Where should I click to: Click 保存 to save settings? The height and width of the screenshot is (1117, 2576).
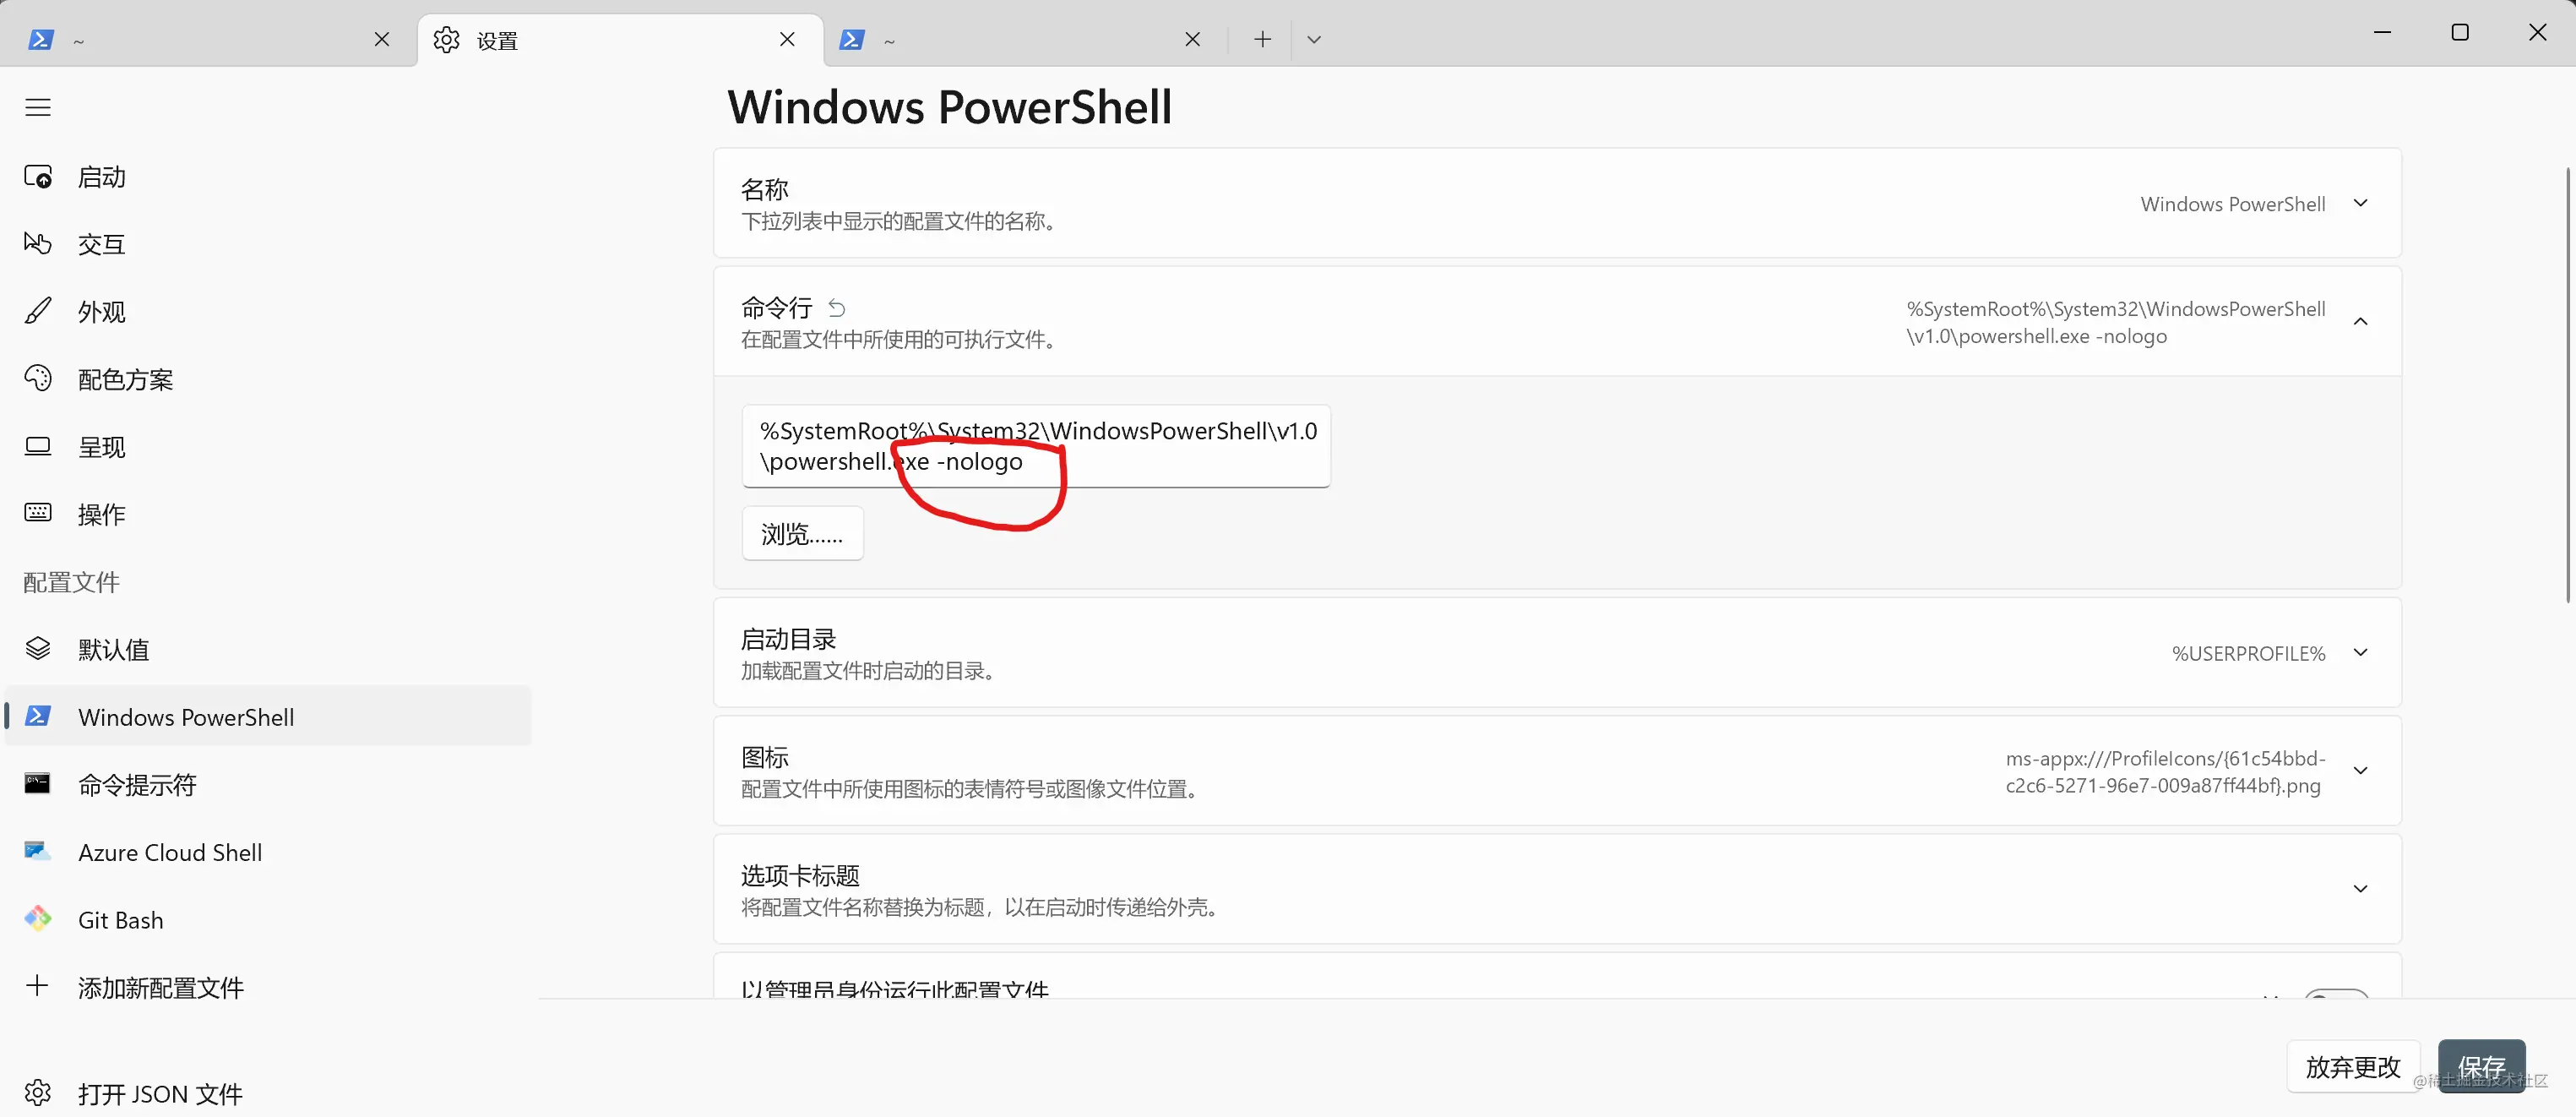click(x=2481, y=1066)
